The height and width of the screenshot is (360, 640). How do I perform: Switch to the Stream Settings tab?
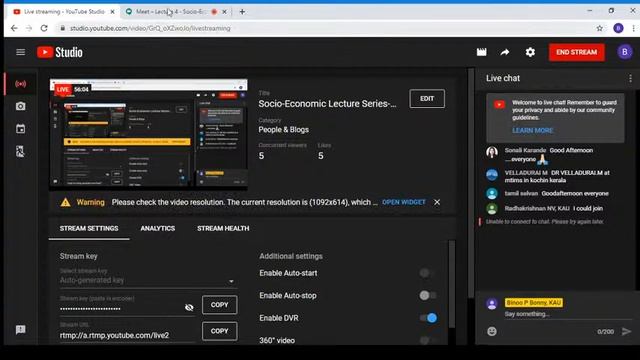pyautogui.click(x=89, y=229)
